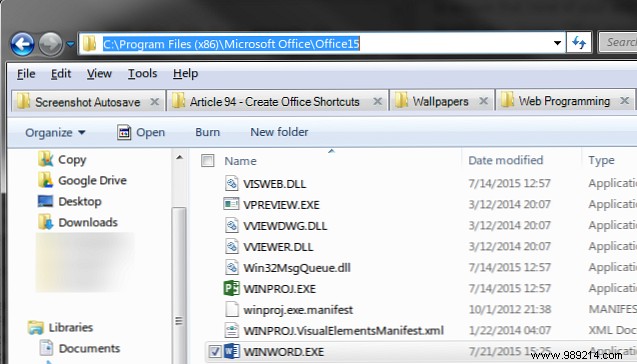
Task: Open the Edit menu
Action: pyautogui.click(x=61, y=74)
